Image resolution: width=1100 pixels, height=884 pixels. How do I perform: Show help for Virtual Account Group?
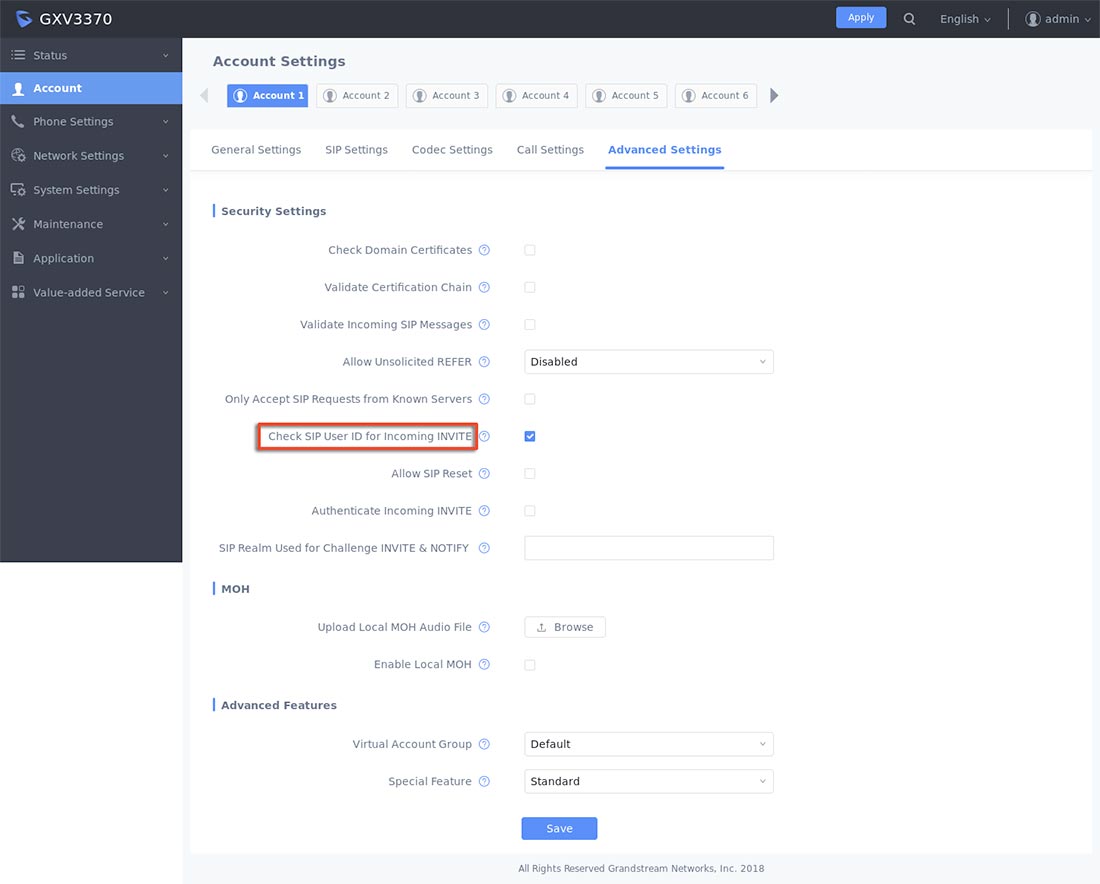pyautogui.click(x=484, y=744)
